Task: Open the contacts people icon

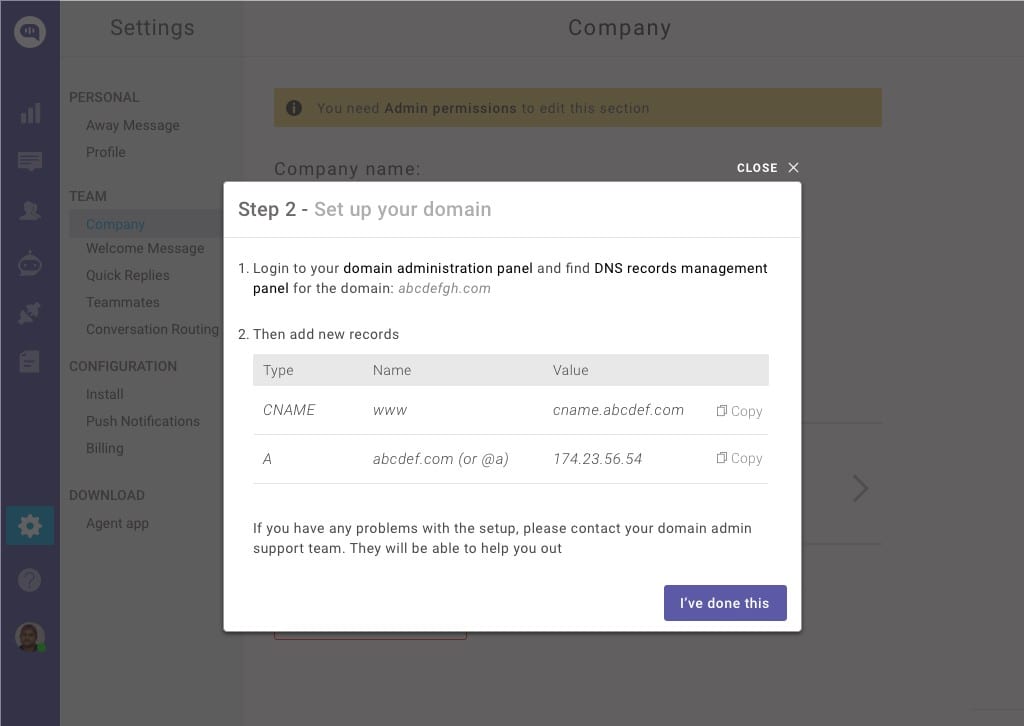Action: pyautogui.click(x=30, y=210)
